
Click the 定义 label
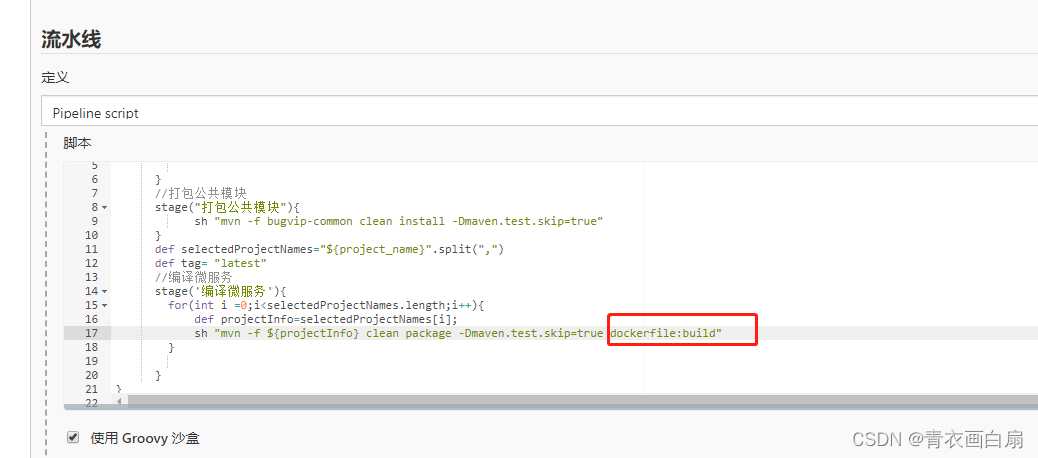(55, 77)
